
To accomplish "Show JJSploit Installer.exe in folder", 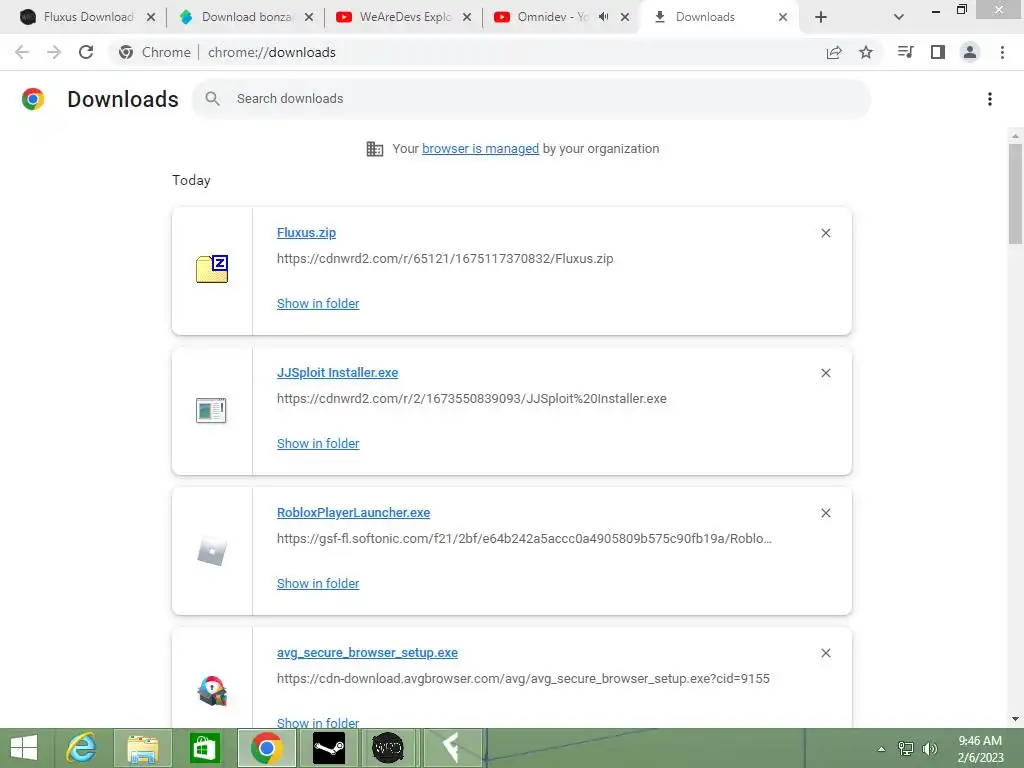I will 318,443.
